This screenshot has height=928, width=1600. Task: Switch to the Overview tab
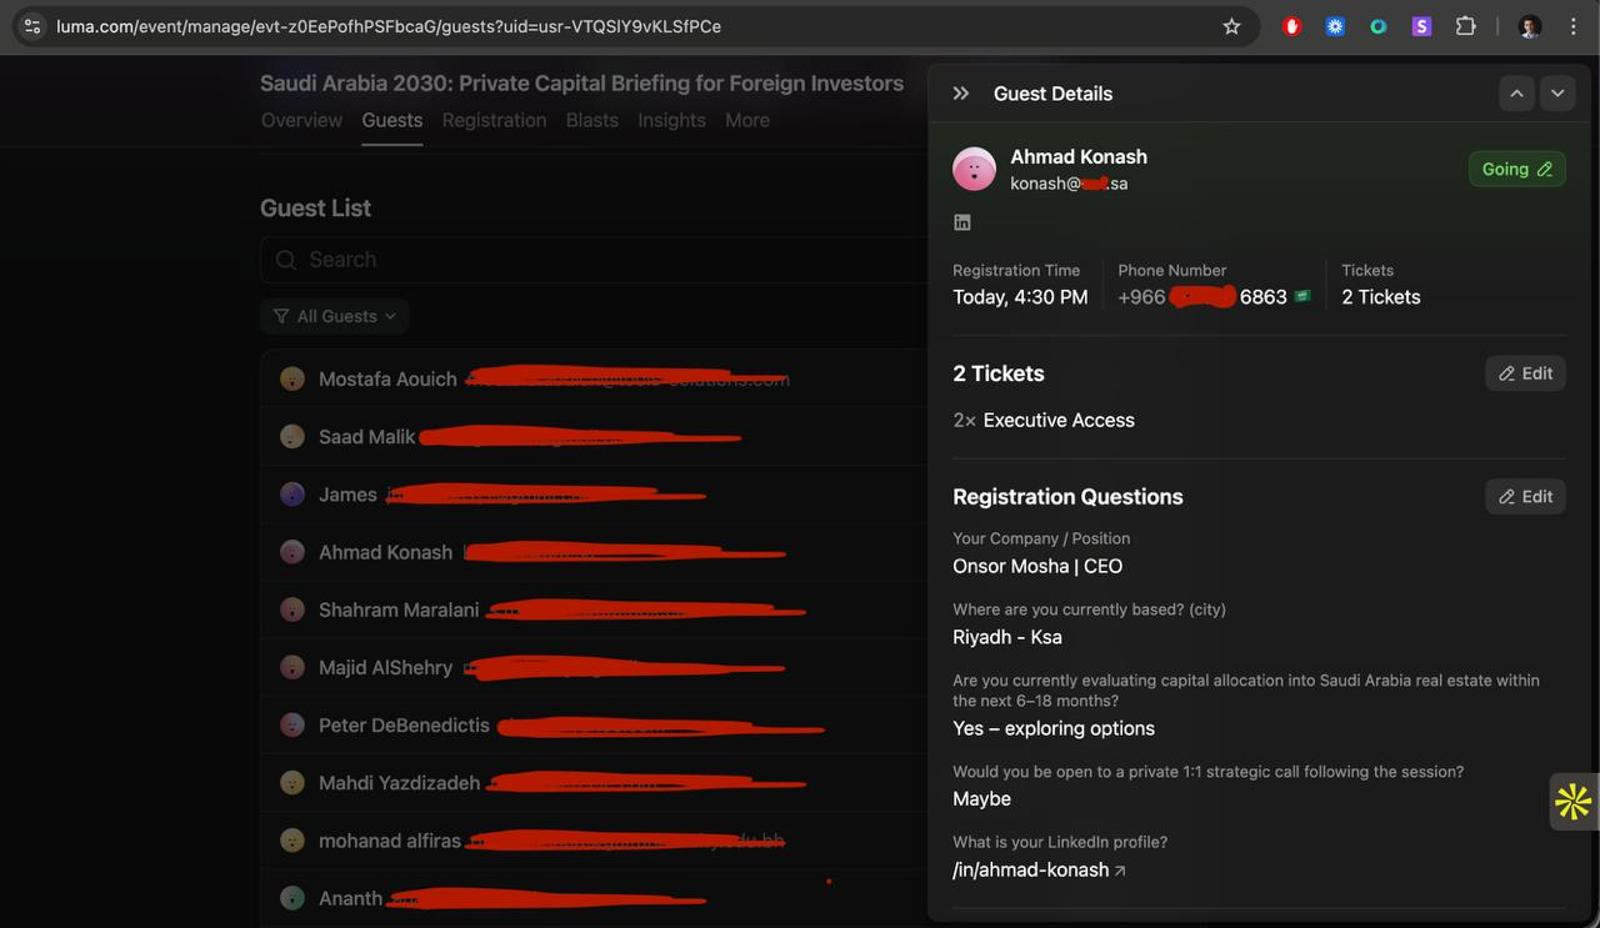pyautogui.click(x=301, y=120)
